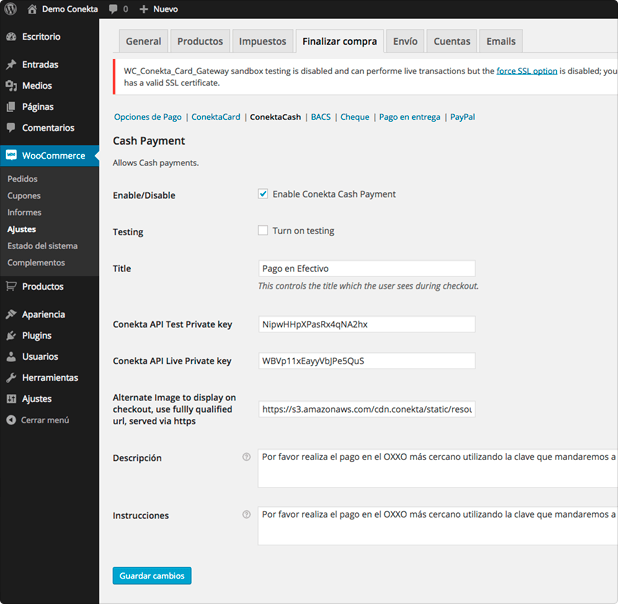Click the Herramientas wrench icon
618x604 pixels.
[x=11, y=378]
